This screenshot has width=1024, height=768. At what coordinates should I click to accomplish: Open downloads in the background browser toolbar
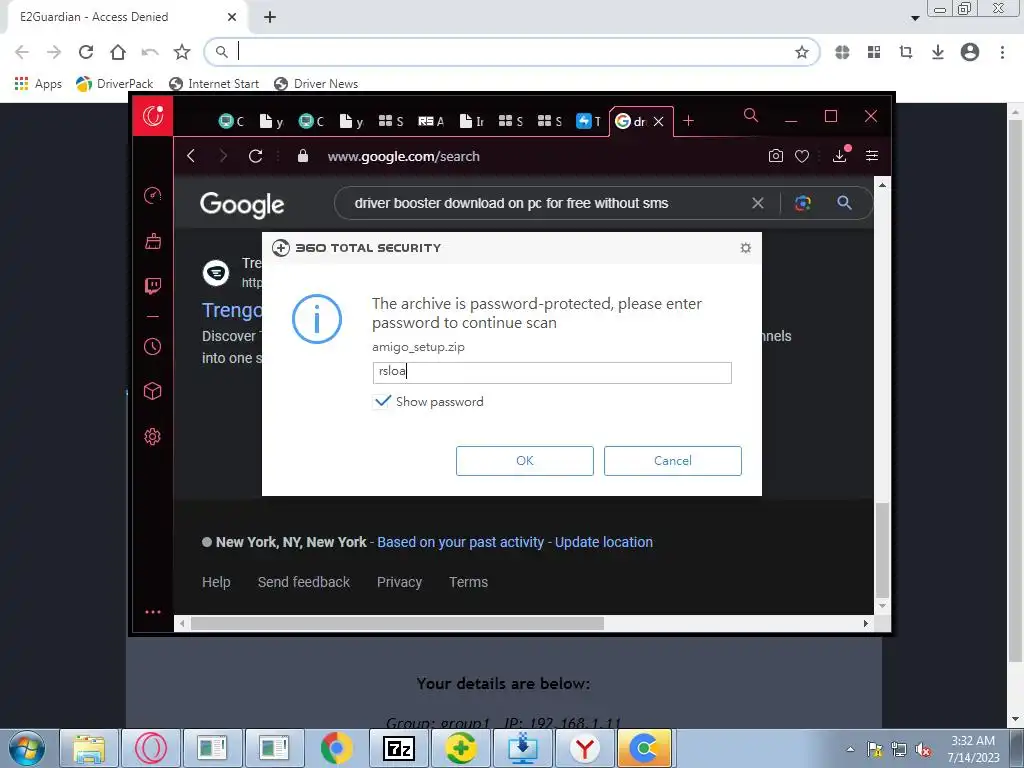pos(938,52)
